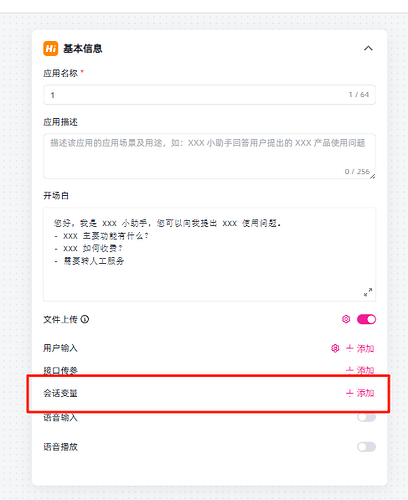
Task: Open the 用户输入 settings gear icon
Action: (335, 348)
